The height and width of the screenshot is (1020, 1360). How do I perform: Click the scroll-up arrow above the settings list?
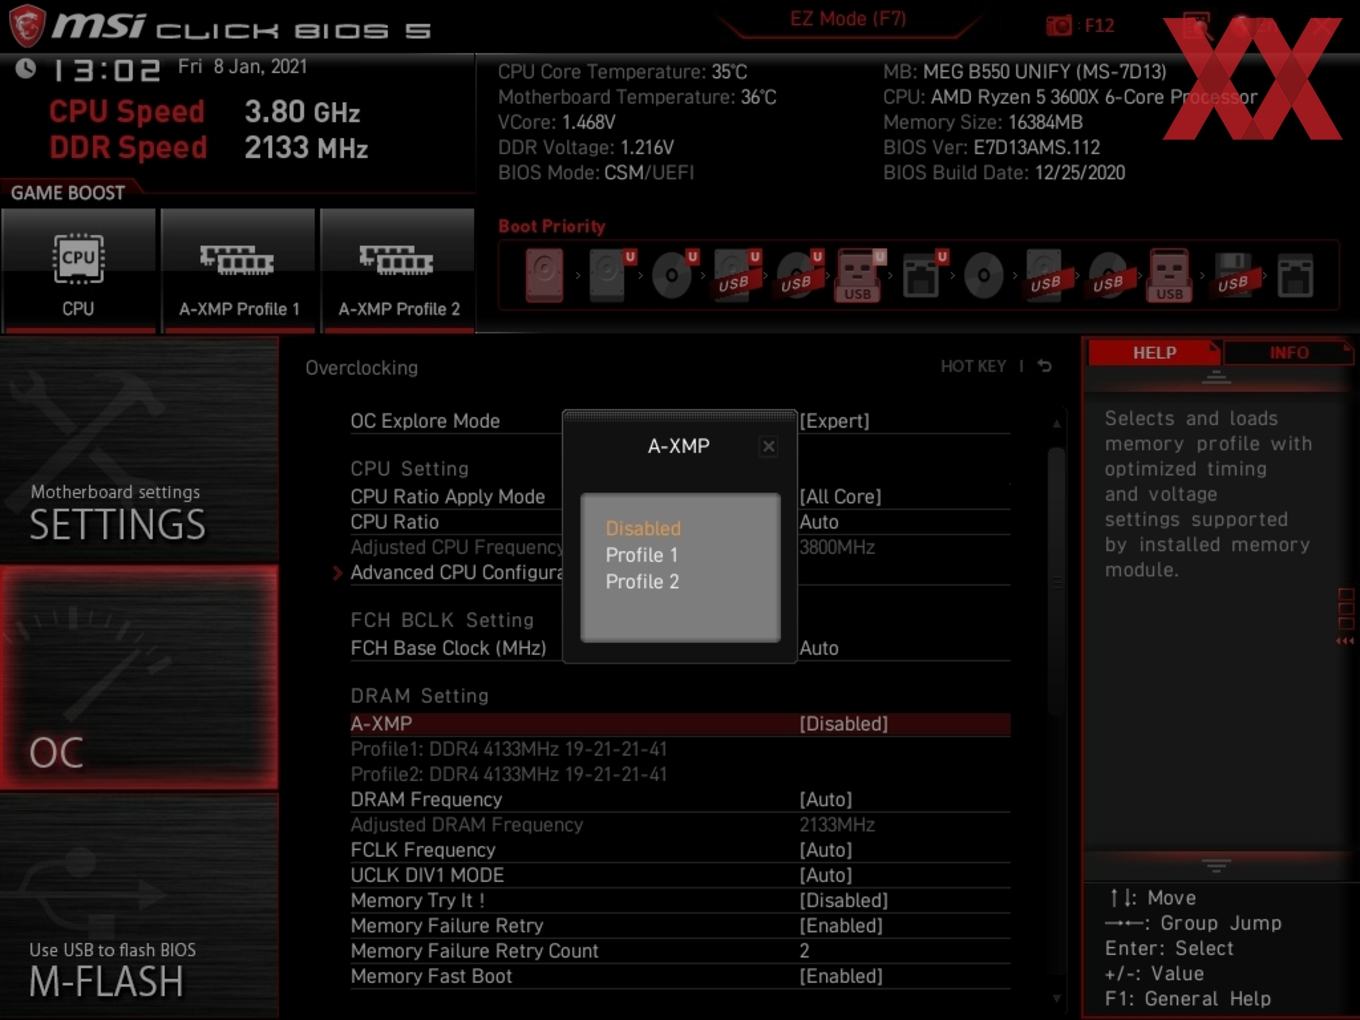coord(1057,424)
